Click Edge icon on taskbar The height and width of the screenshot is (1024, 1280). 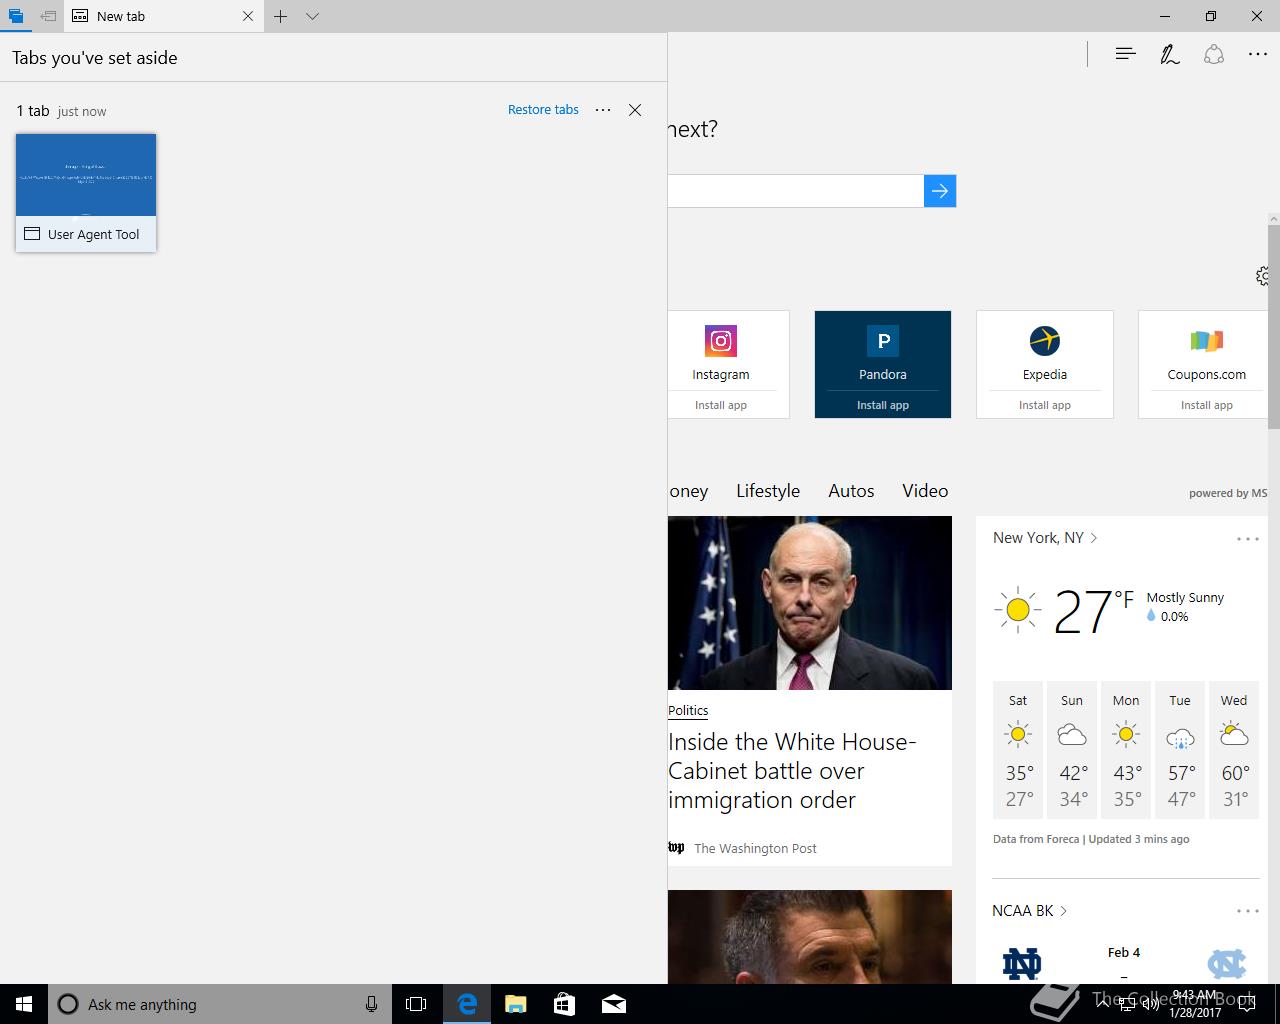(466, 1004)
